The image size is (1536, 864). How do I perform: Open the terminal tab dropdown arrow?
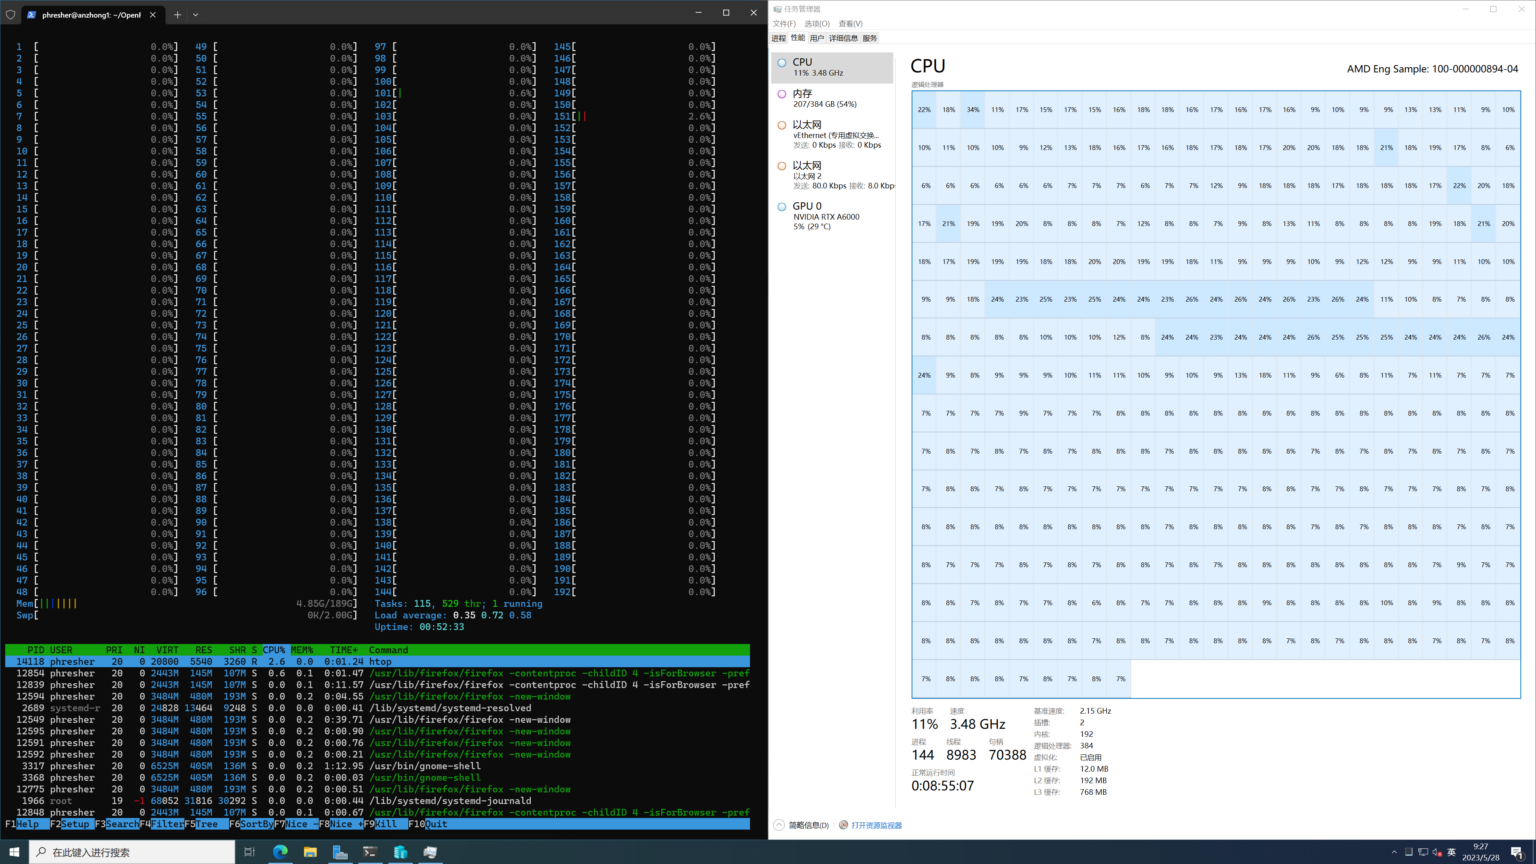pos(195,15)
